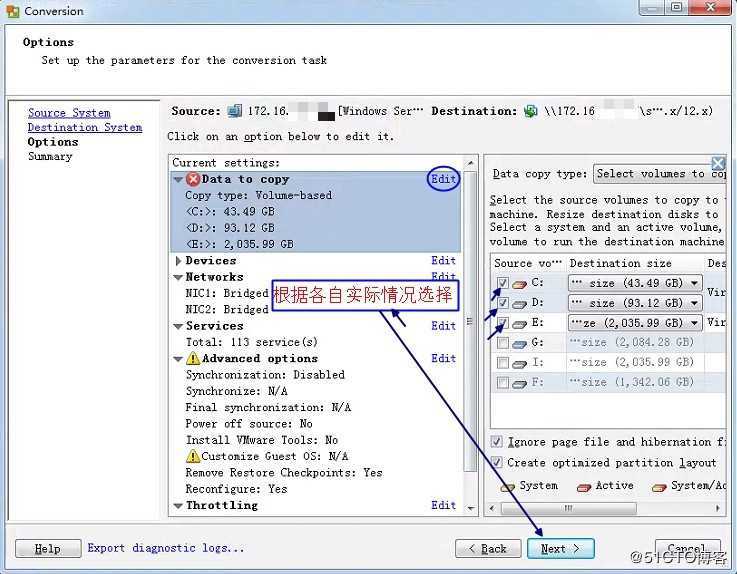Select the 'NIC1: Bridged' row
The height and width of the screenshot is (574, 737).
click(227, 293)
